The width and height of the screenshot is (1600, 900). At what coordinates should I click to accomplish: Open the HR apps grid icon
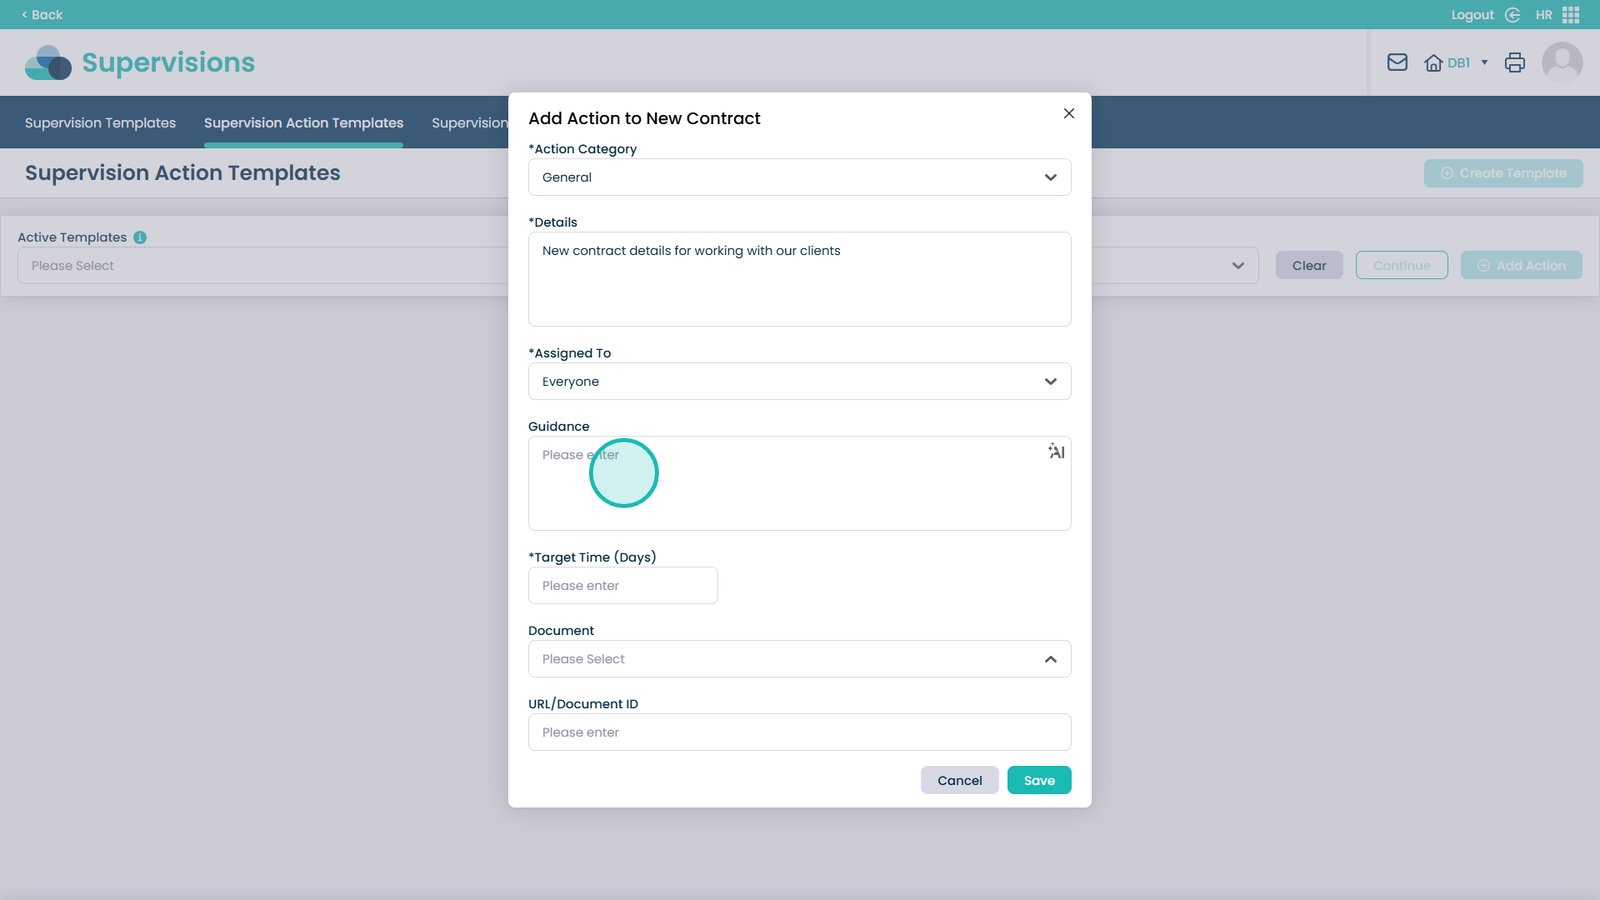(x=1571, y=15)
